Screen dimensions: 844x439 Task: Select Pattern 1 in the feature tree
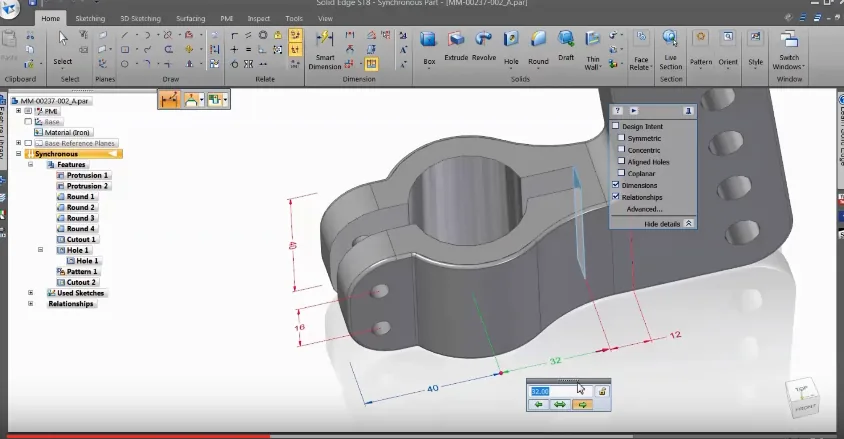coord(77,272)
